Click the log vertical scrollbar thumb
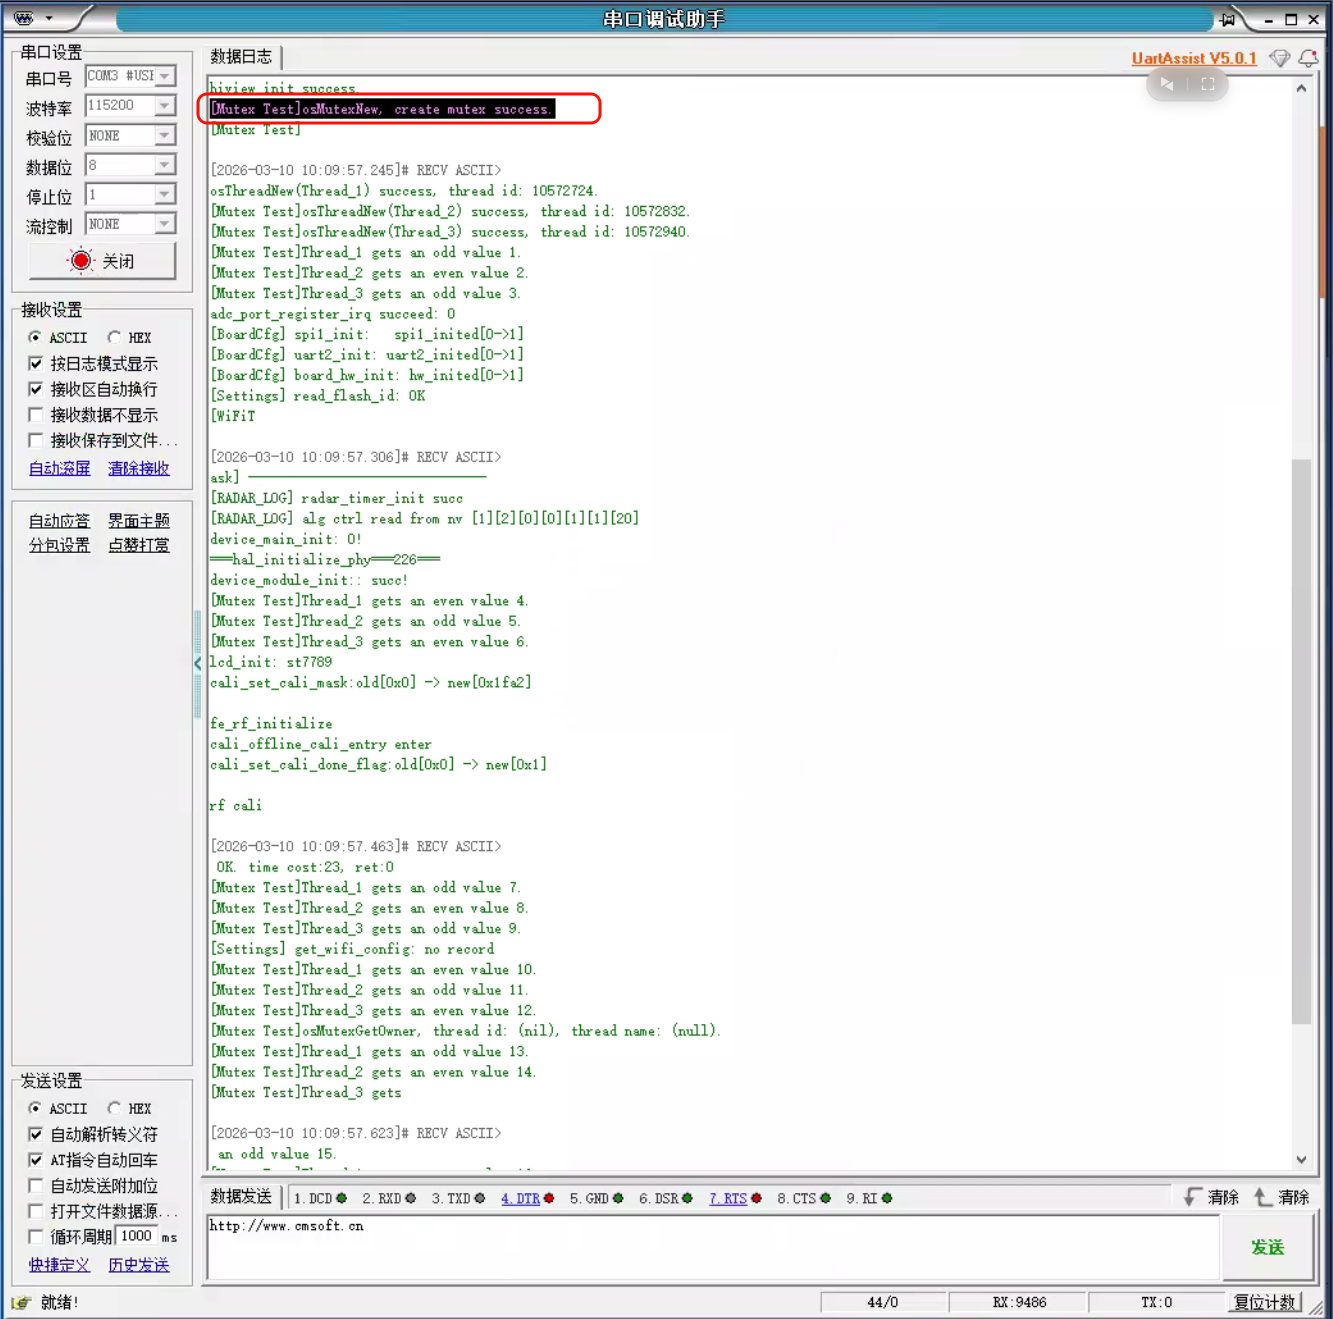1333x1319 pixels. click(1301, 741)
